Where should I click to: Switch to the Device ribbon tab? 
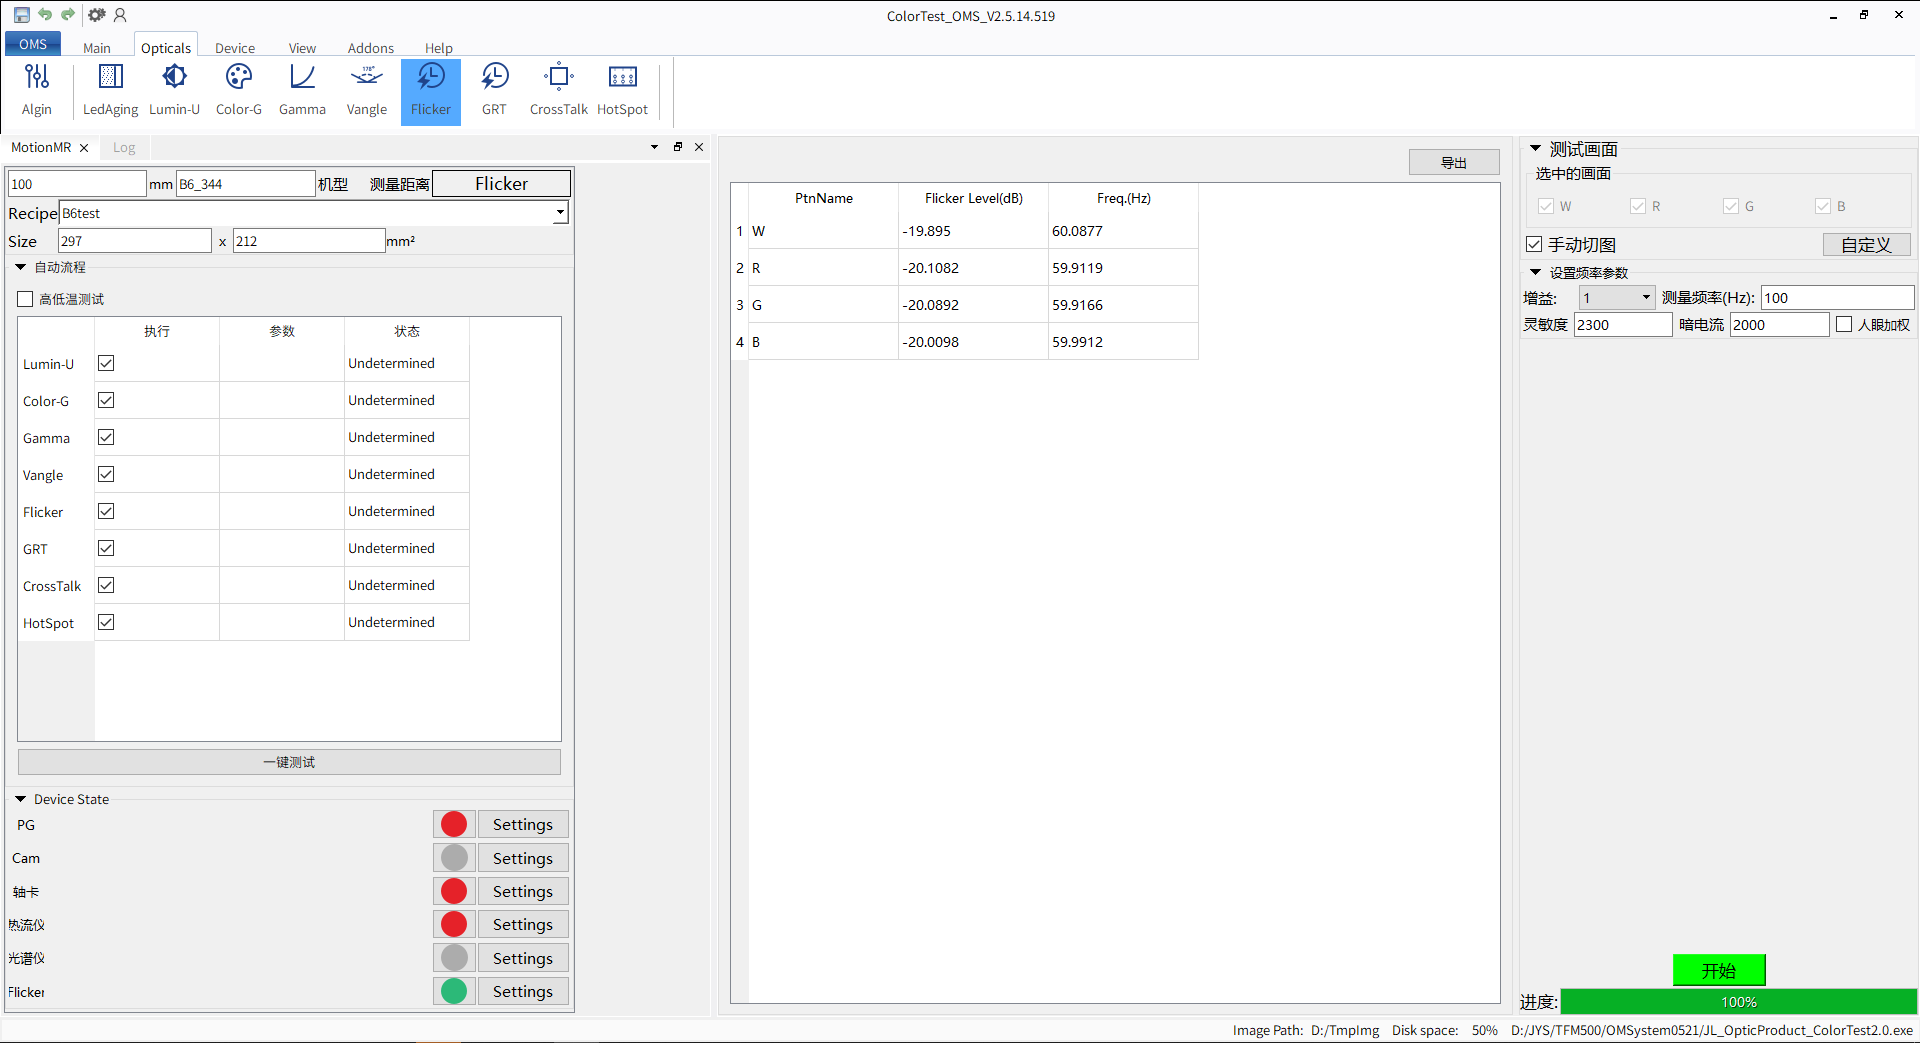tap(235, 48)
